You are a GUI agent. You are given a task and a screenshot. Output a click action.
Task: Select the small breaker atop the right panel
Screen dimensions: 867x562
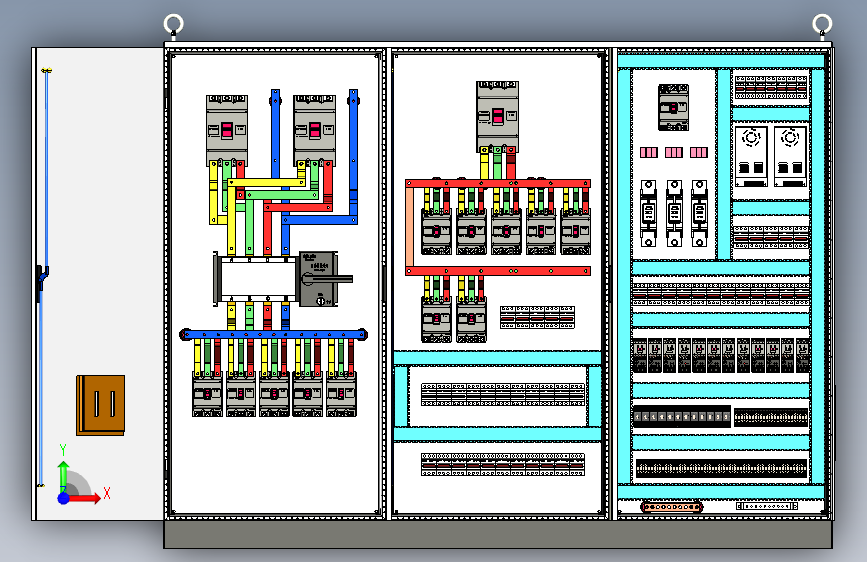pyautogui.click(x=673, y=107)
